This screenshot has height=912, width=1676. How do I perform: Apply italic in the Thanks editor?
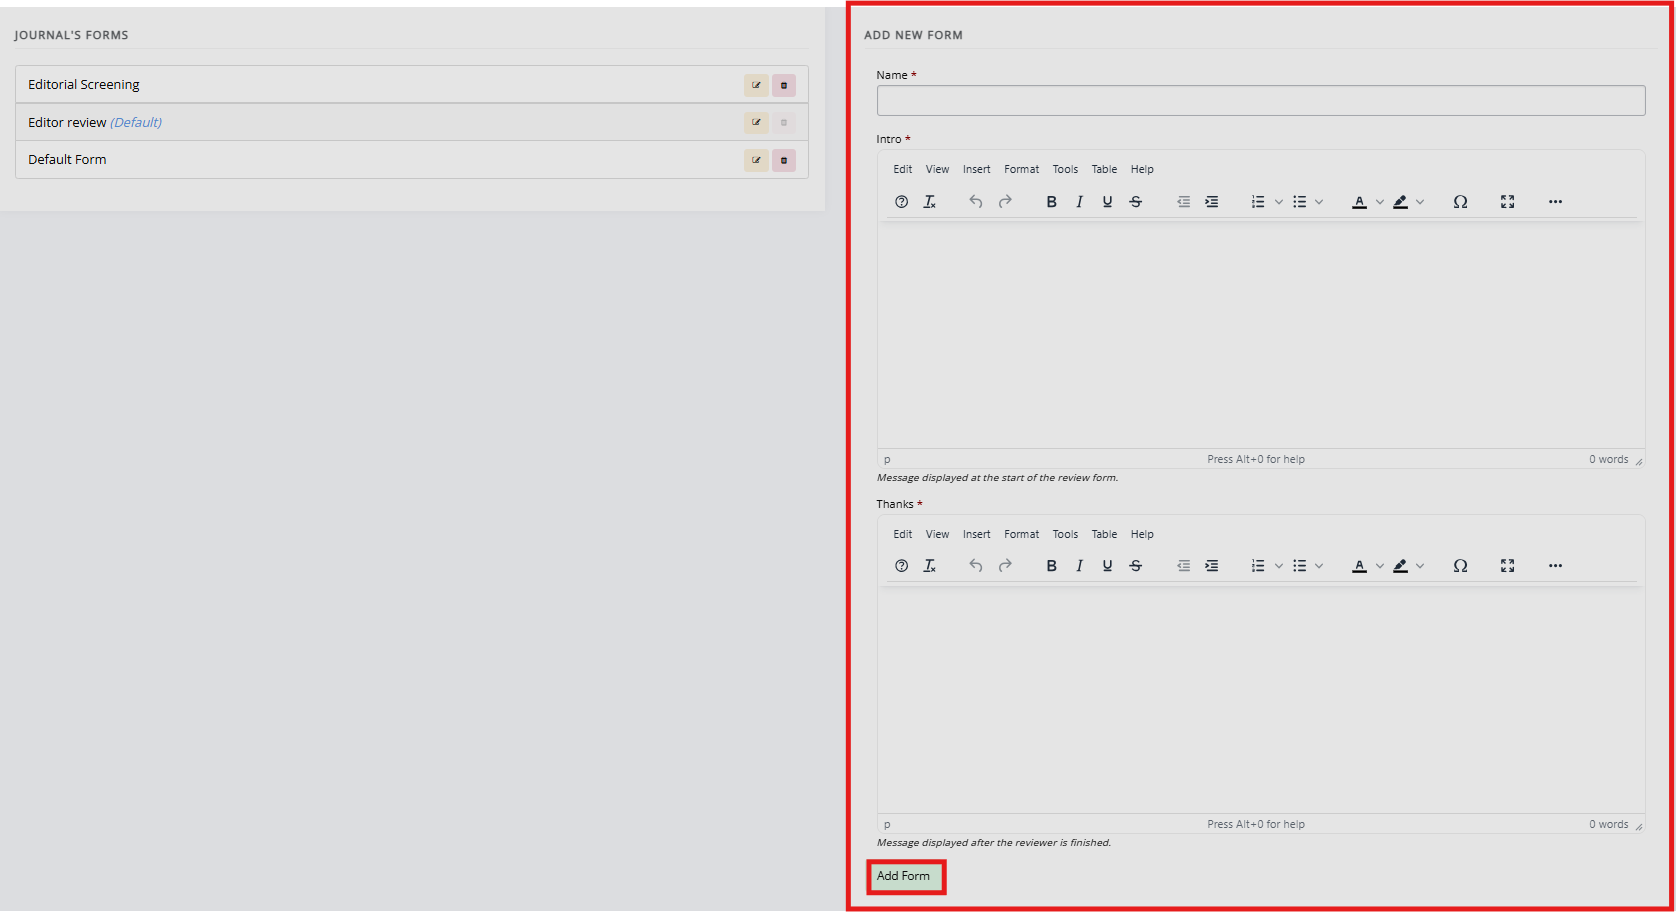1079,566
